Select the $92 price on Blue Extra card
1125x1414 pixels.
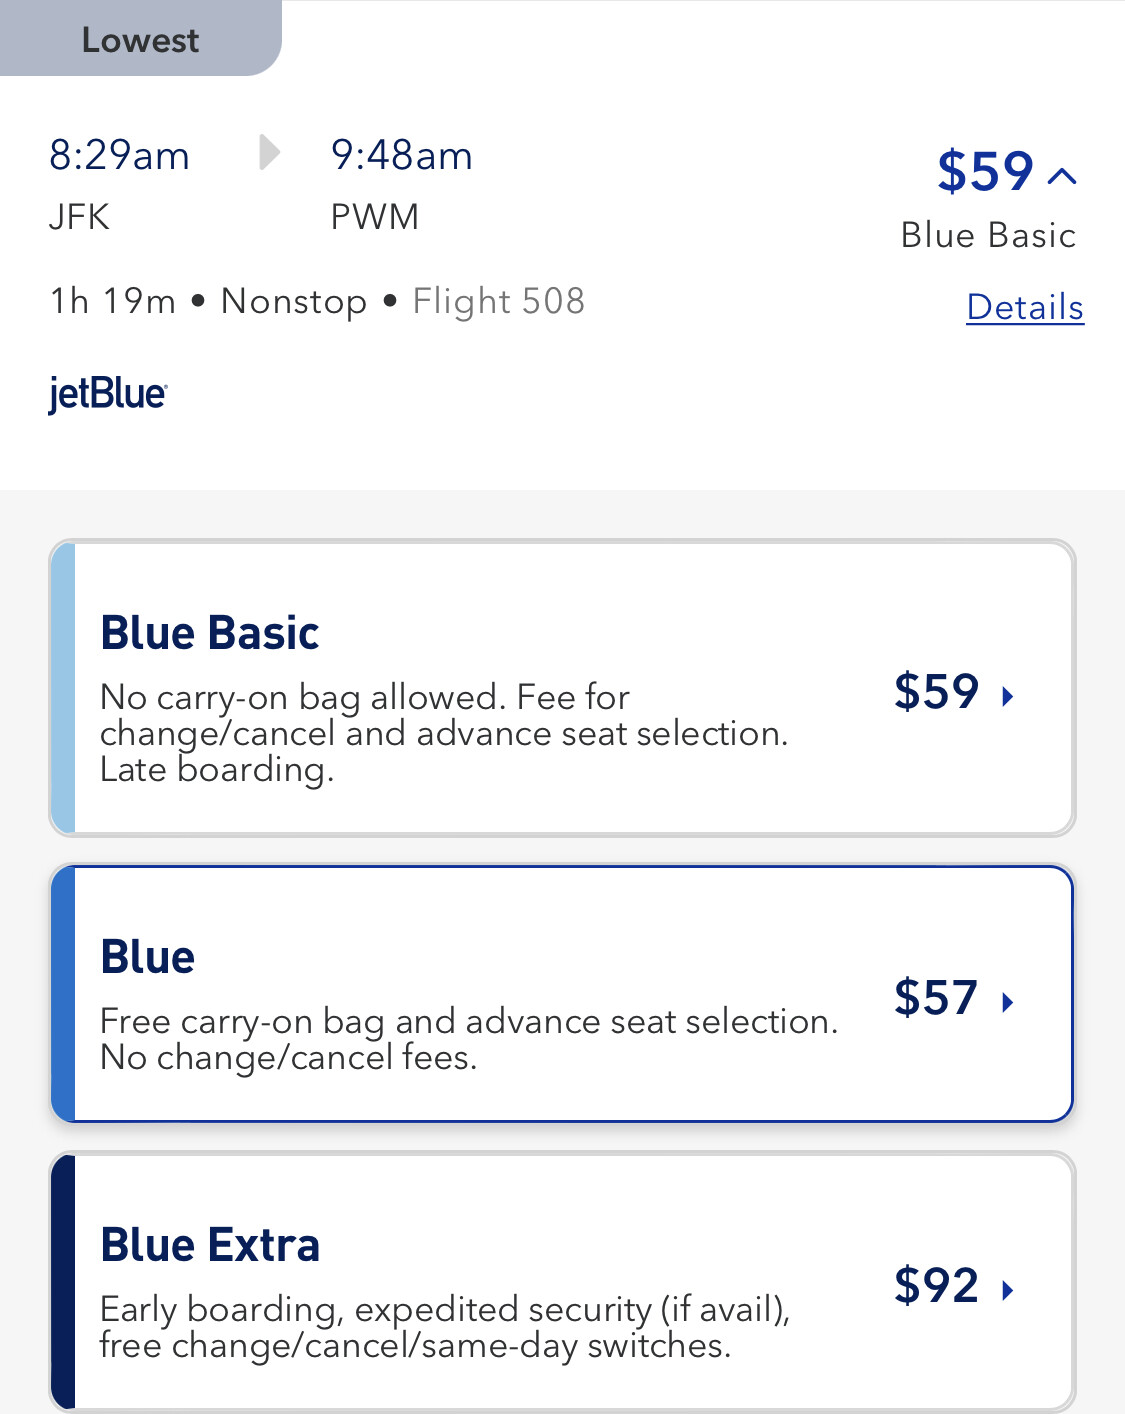tap(936, 1286)
